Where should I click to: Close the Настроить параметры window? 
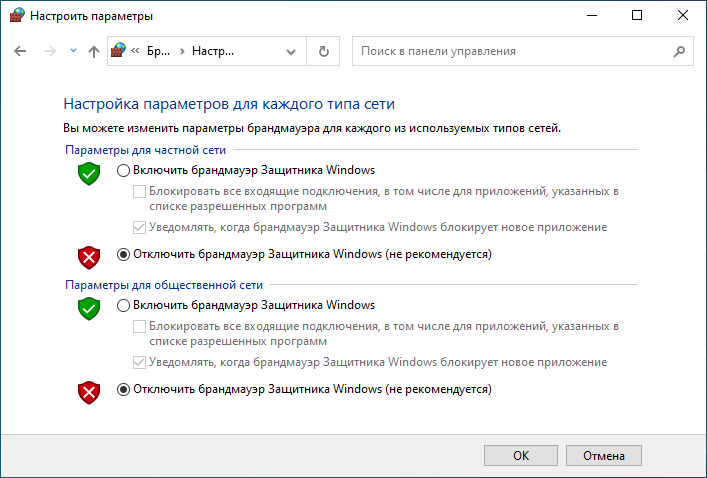pos(683,15)
